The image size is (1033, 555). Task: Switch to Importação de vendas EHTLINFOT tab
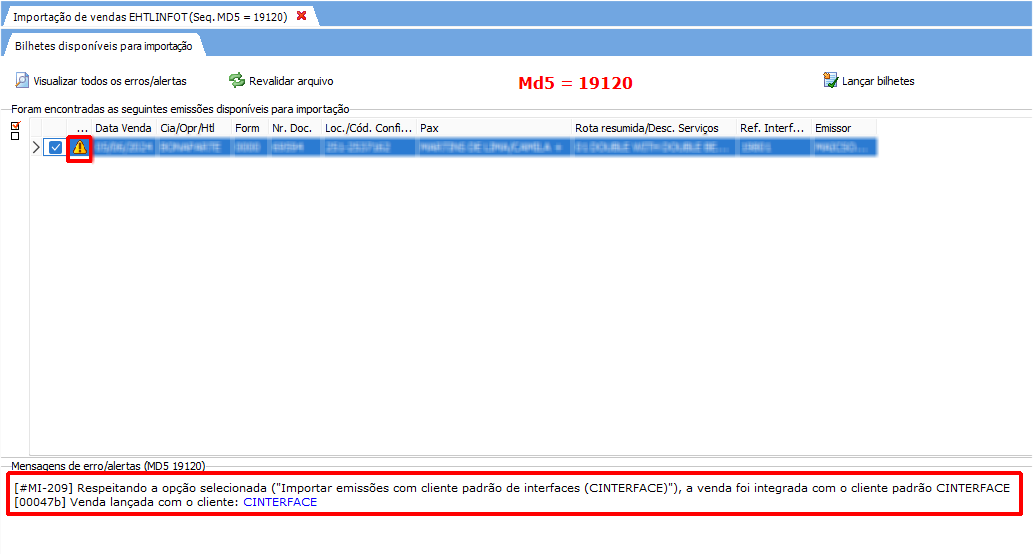coord(150,17)
